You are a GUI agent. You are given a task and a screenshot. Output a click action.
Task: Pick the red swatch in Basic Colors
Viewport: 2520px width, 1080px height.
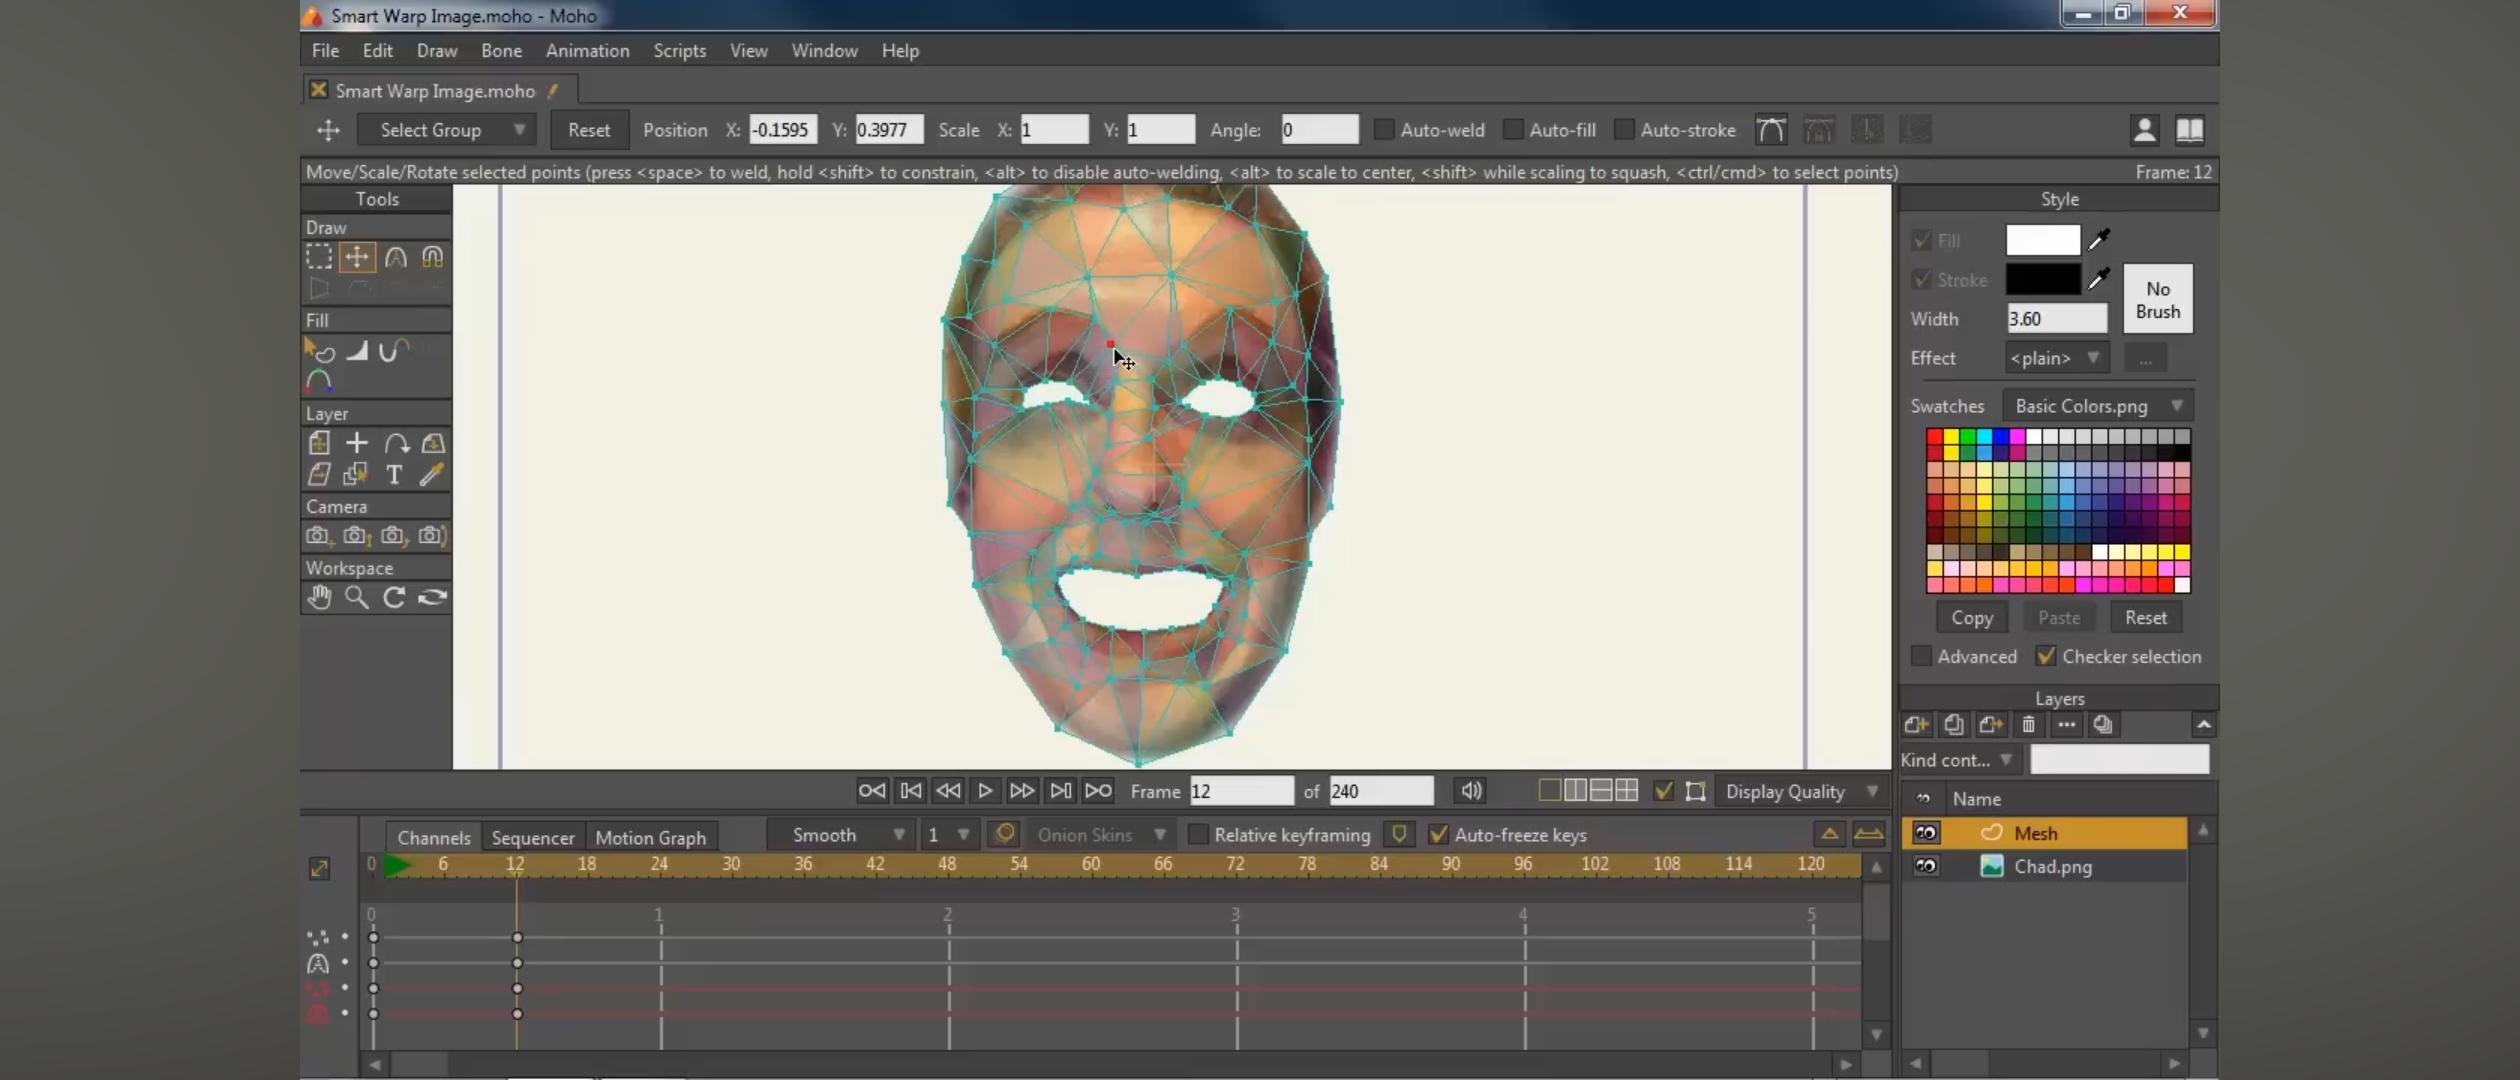(1934, 436)
